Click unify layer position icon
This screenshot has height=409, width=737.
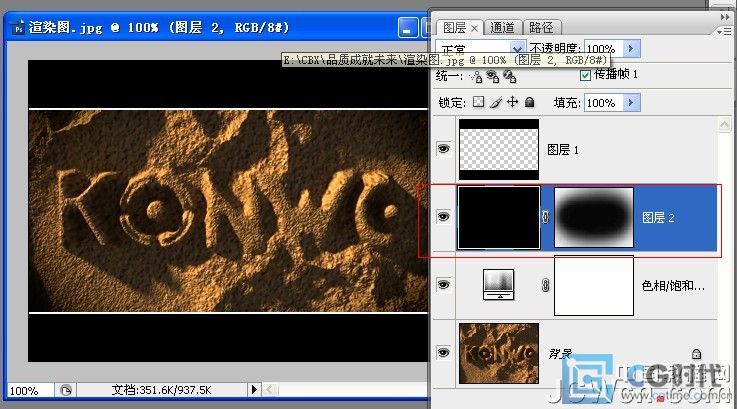476,77
